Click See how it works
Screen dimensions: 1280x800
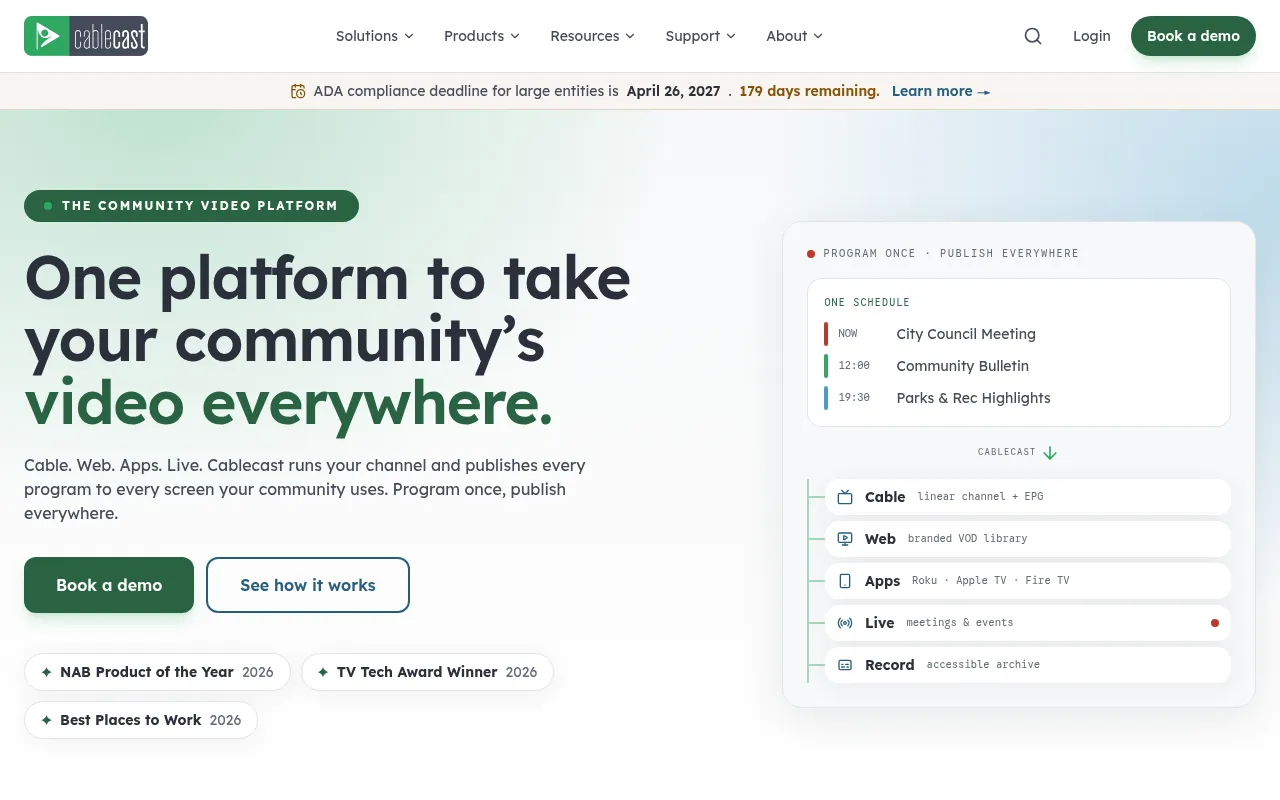click(308, 585)
